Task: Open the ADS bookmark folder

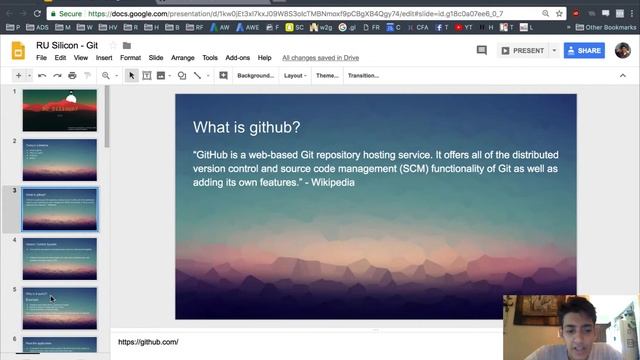Action: pyautogui.click(x=37, y=27)
